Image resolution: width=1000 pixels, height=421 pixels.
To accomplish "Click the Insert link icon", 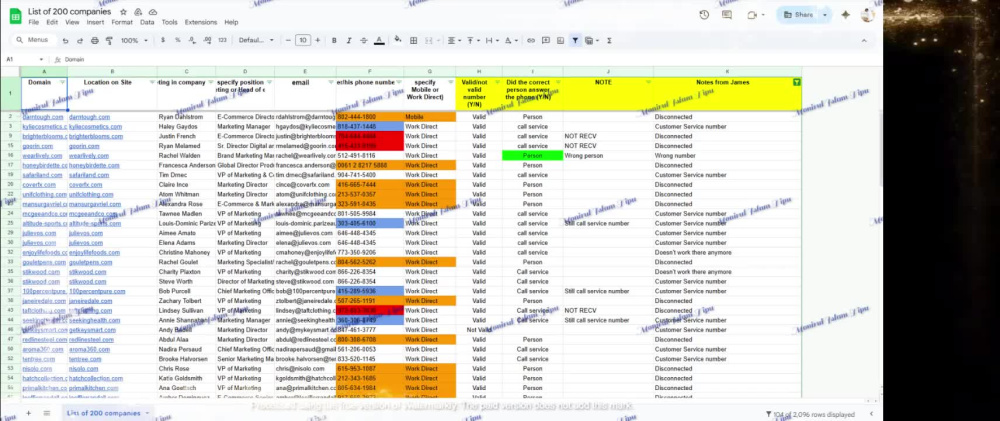I will [x=531, y=40].
